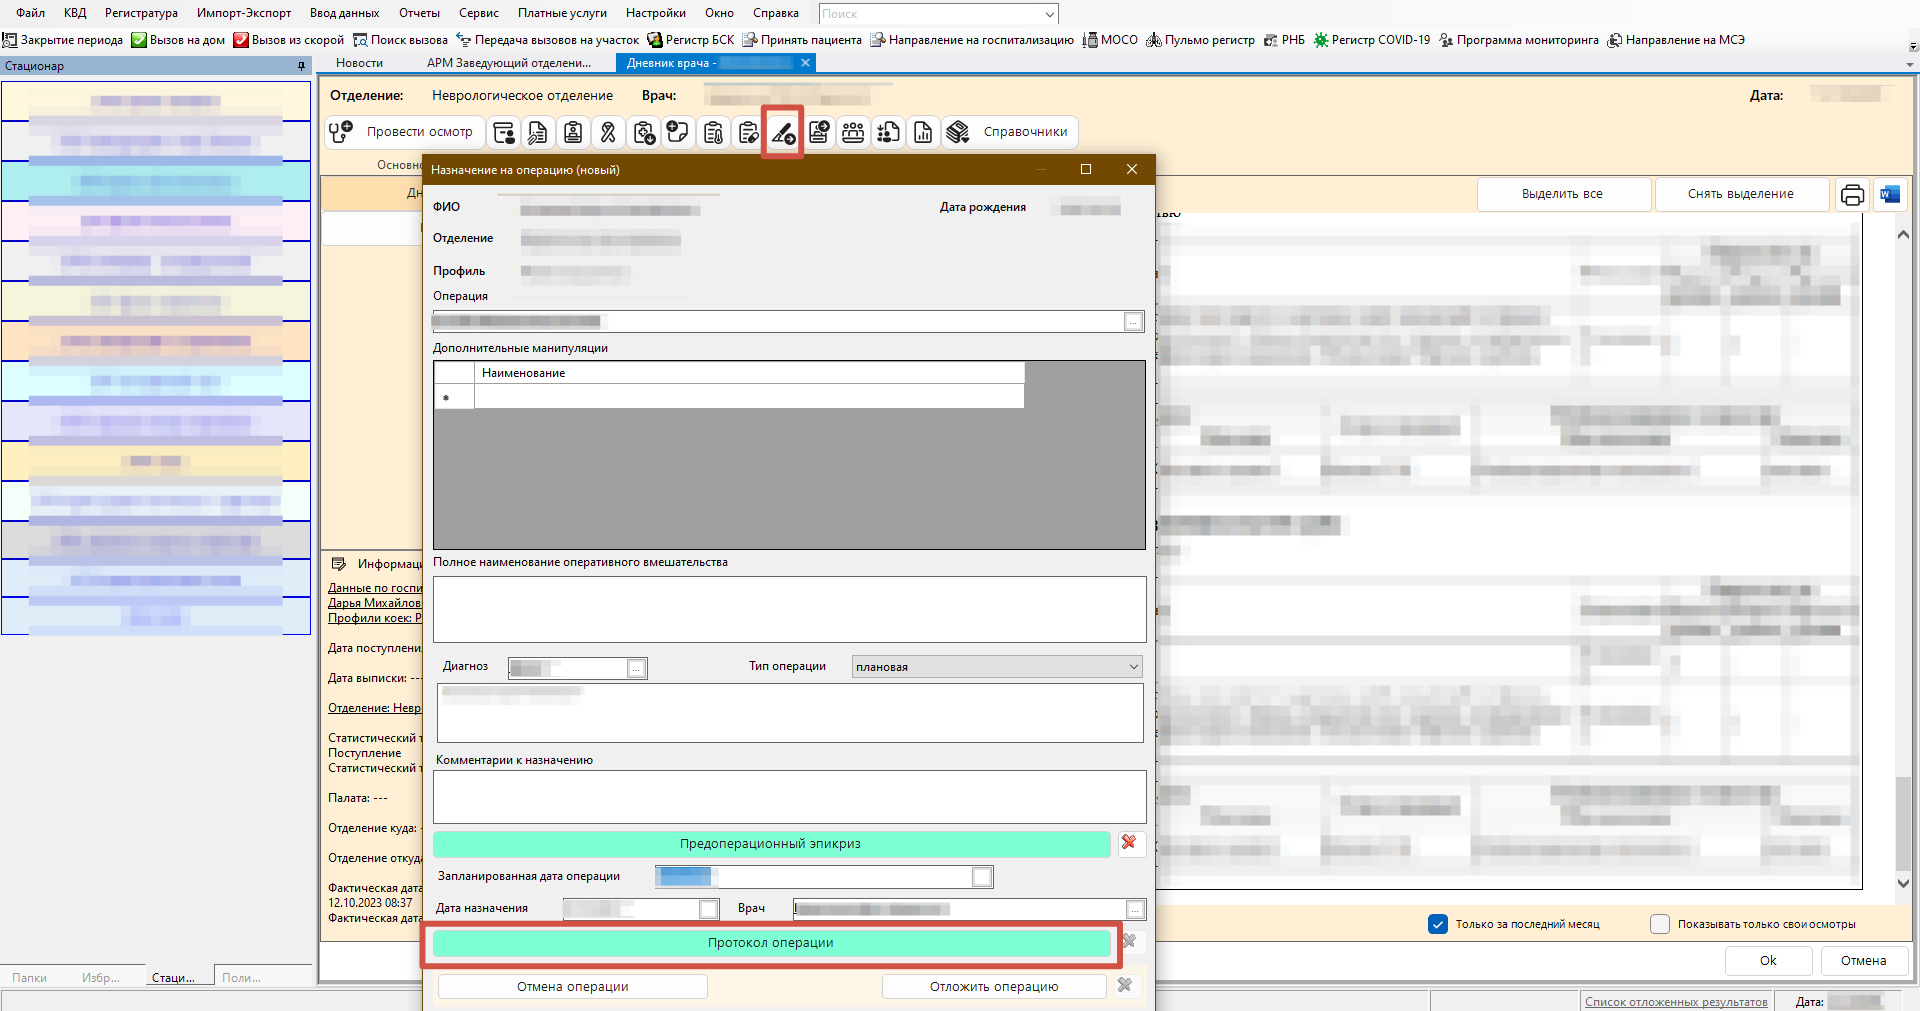Open the Настройки menu
This screenshot has width=1920, height=1011.
[x=656, y=13]
